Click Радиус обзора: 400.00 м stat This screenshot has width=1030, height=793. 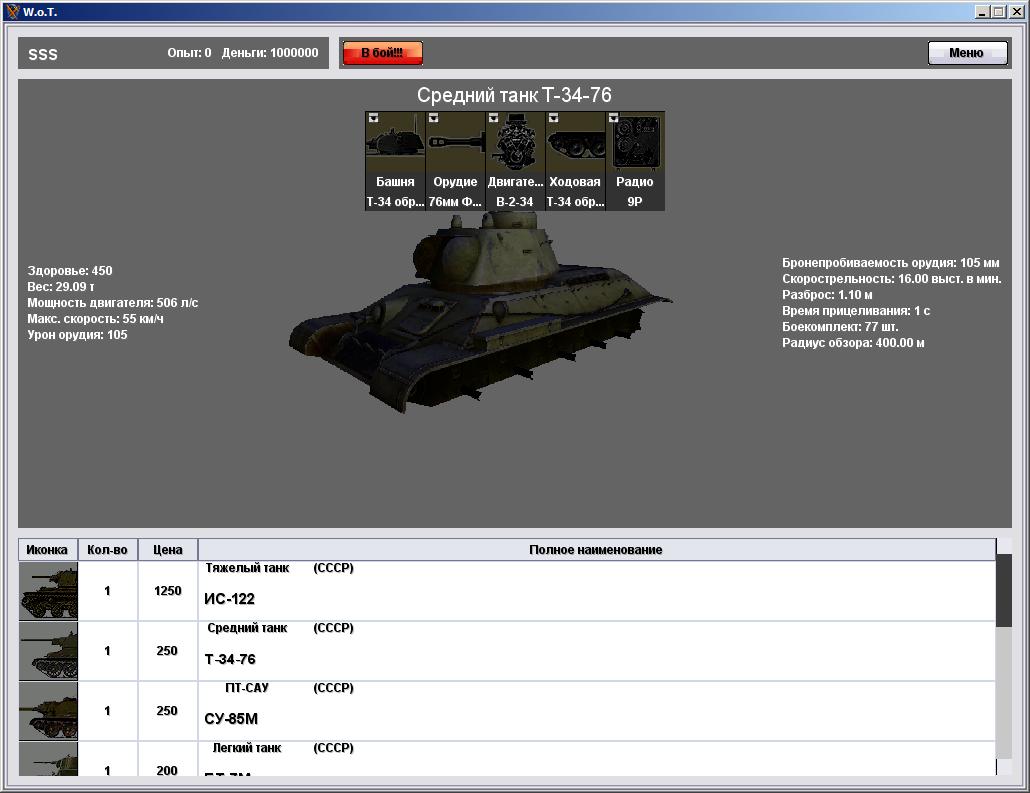pyautogui.click(x=853, y=342)
